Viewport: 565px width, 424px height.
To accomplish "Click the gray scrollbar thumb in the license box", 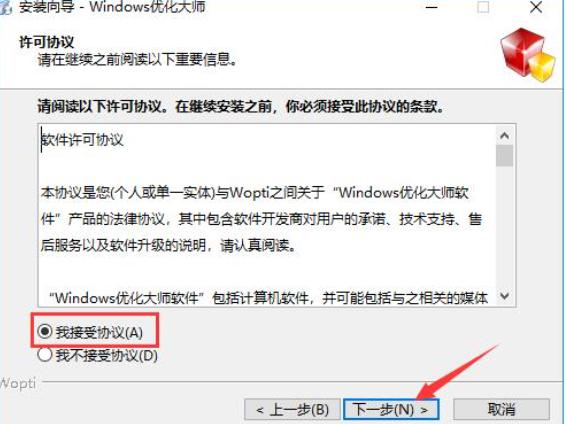I will [x=504, y=156].
